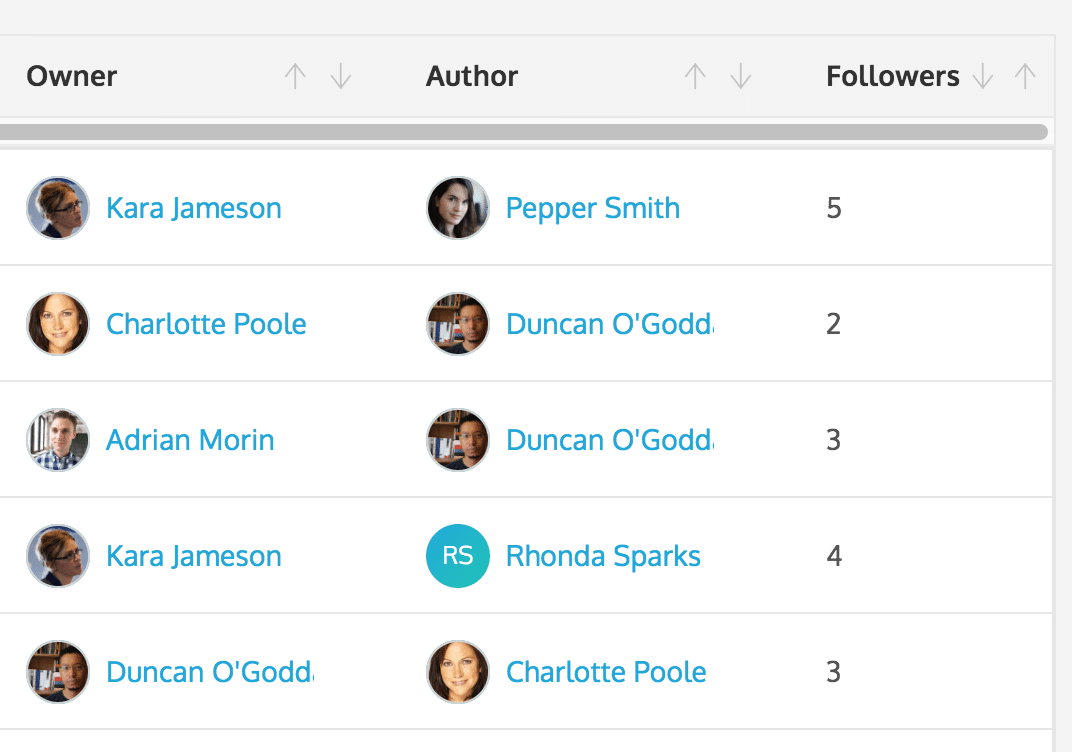
Task: Open owner Charlotte Poole's profile link
Action: tap(206, 325)
